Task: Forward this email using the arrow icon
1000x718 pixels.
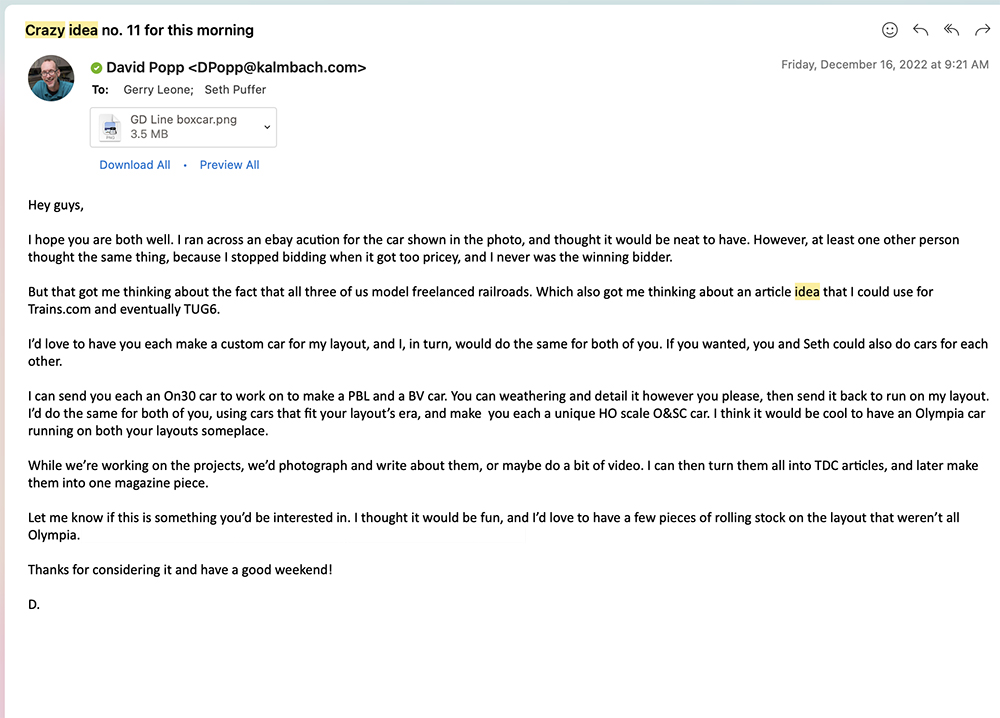Action: tap(982, 30)
